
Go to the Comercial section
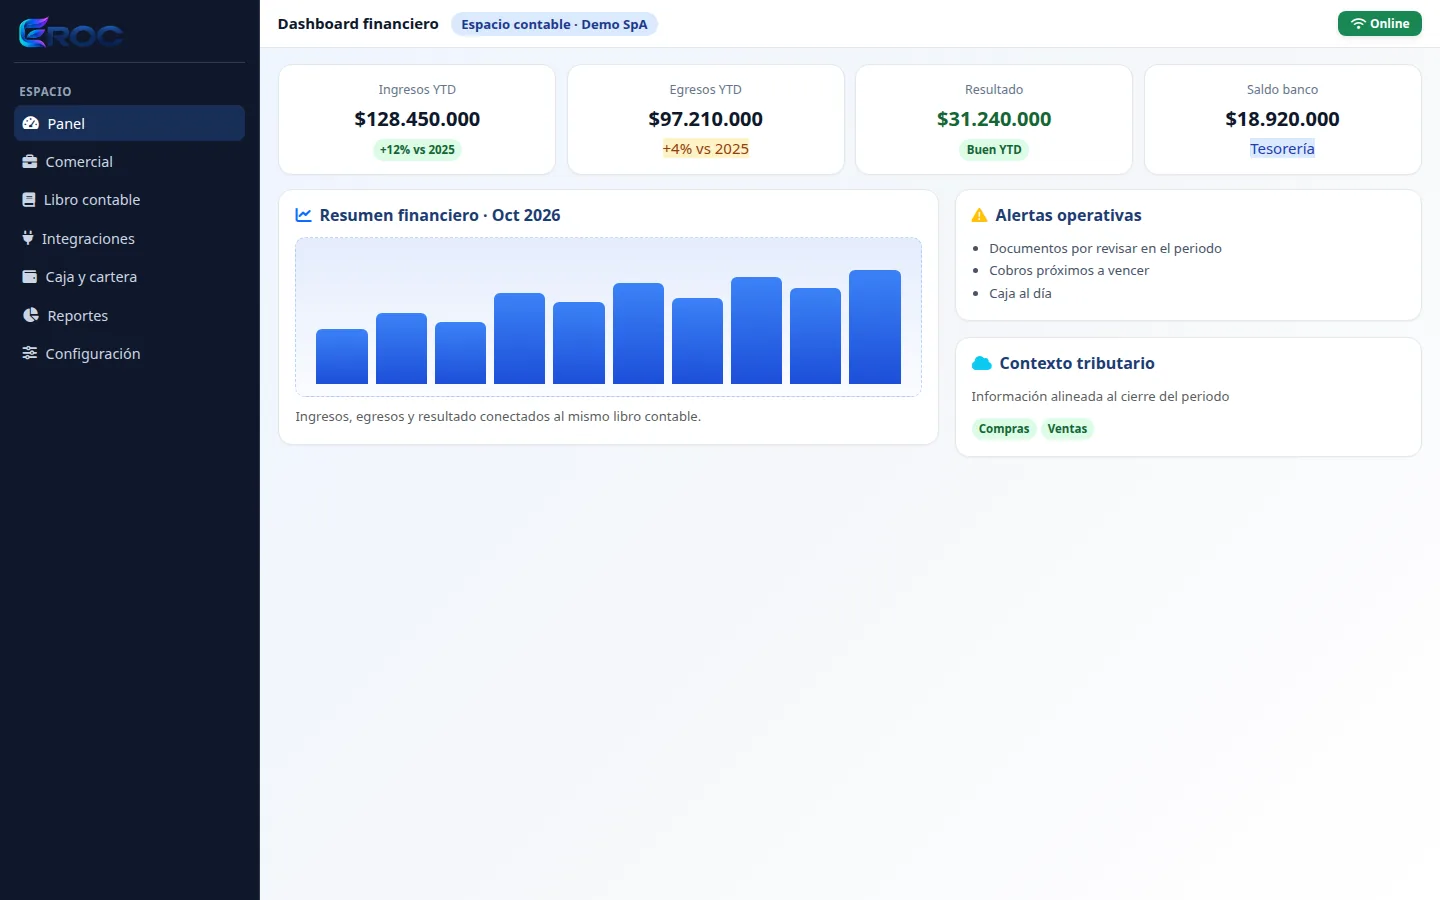click(129, 161)
